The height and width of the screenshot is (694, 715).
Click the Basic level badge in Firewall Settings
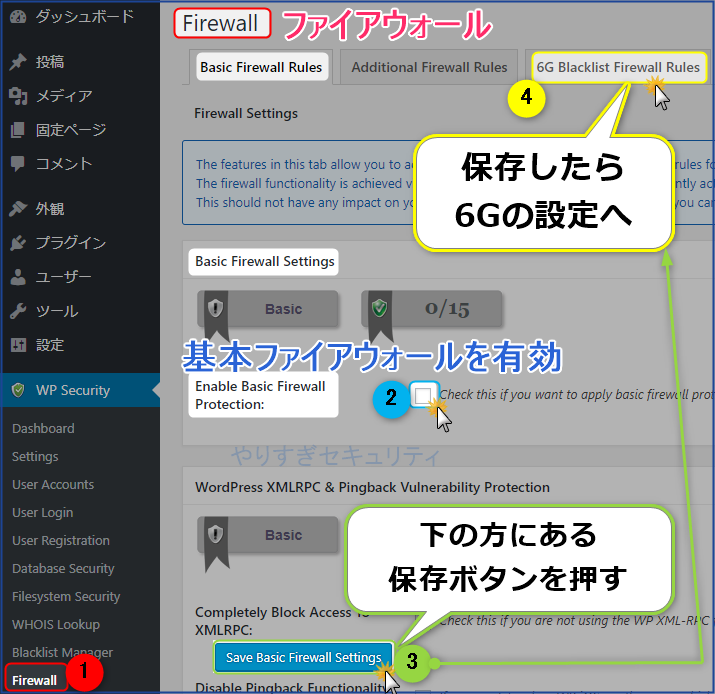[268, 309]
